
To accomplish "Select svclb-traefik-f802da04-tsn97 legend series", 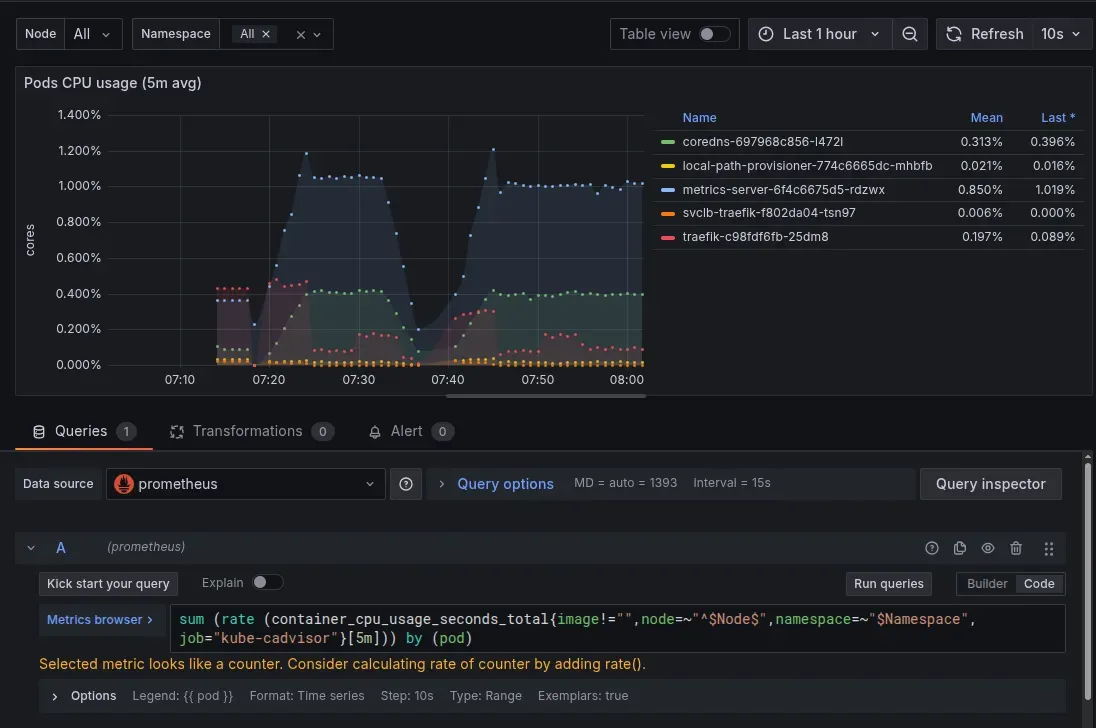I will (769, 213).
